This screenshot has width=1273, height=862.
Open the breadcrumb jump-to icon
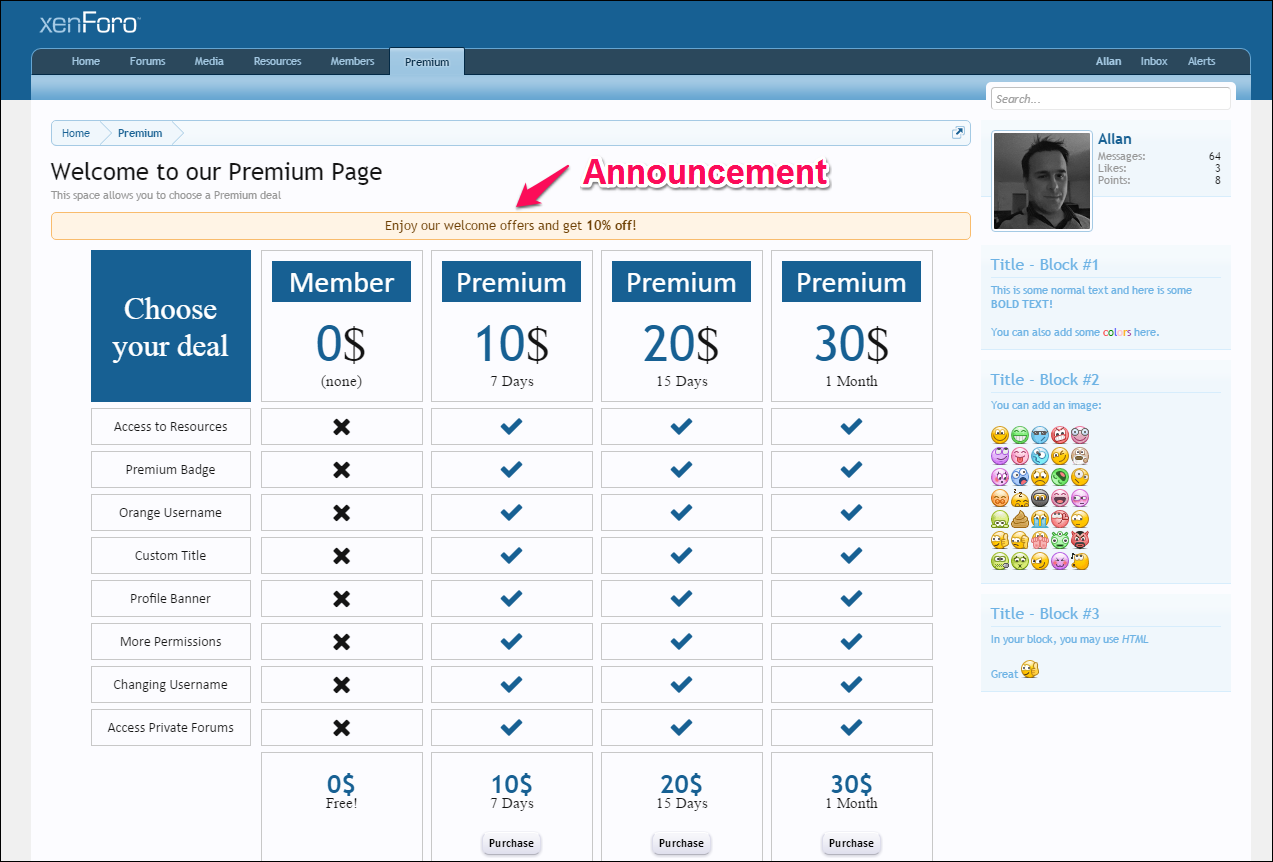click(x=958, y=133)
